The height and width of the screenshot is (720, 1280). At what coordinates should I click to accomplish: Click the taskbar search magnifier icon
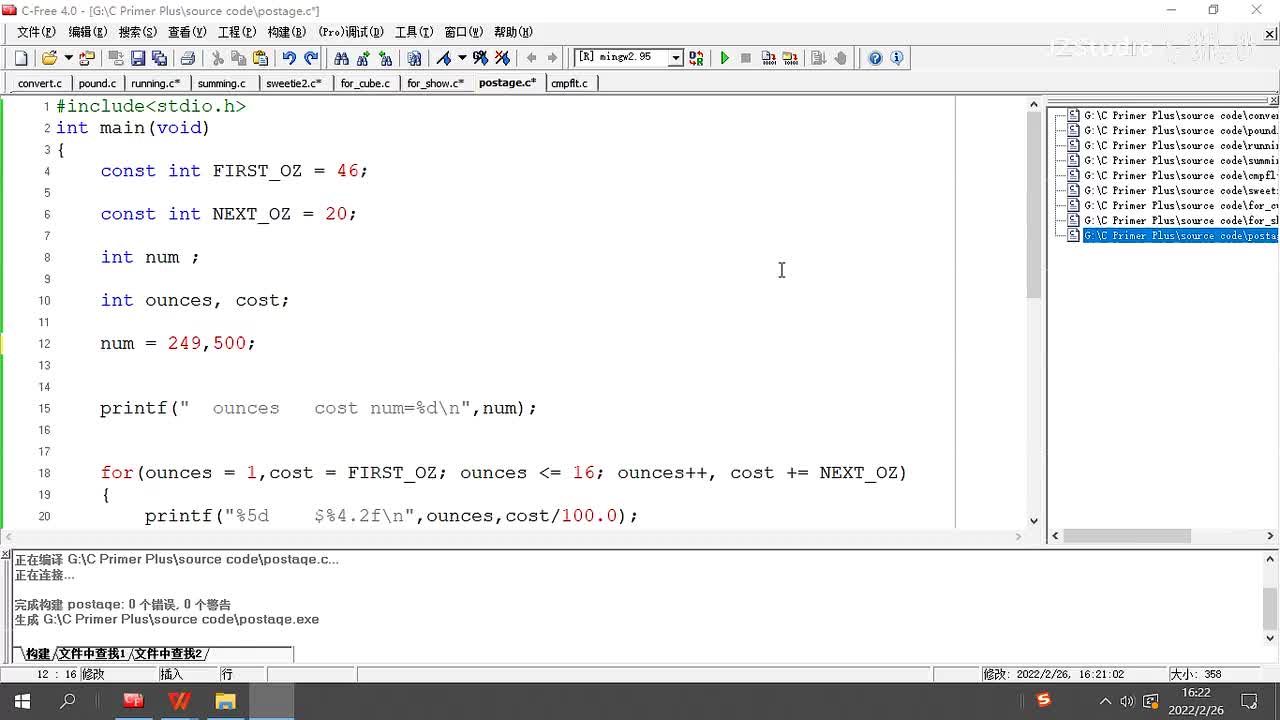tap(68, 701)
